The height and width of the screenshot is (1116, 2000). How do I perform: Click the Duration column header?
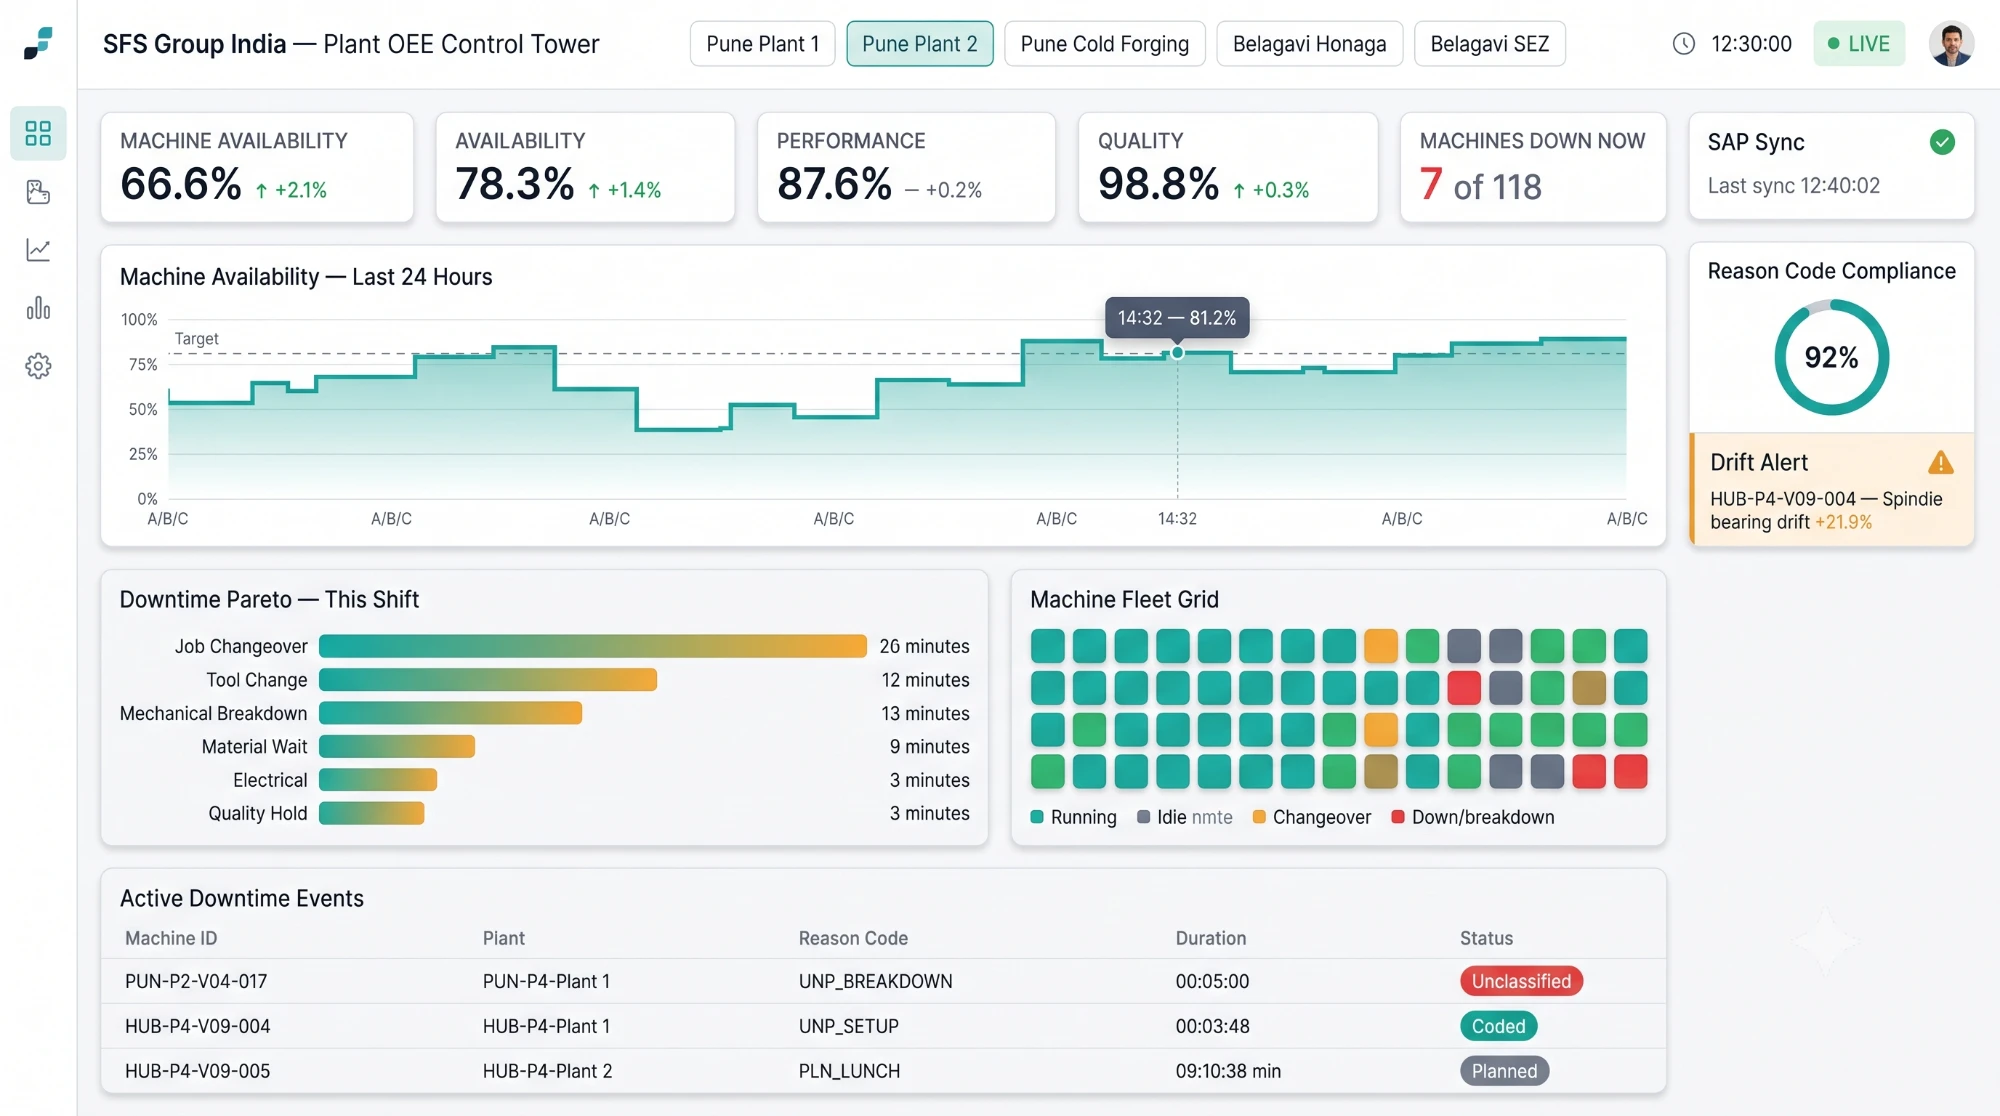click(1210, 938)
